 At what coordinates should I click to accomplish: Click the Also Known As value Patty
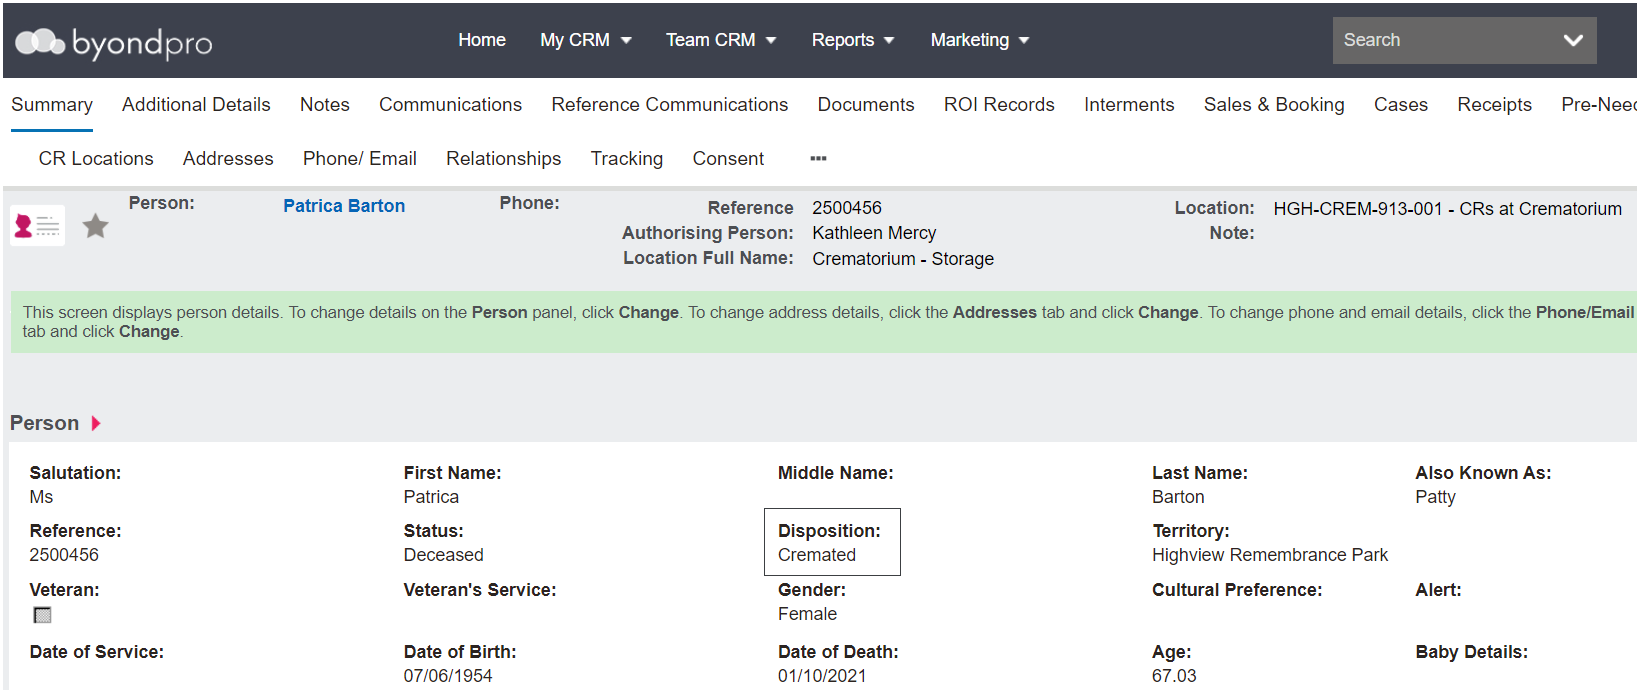tap(1435, 497)
